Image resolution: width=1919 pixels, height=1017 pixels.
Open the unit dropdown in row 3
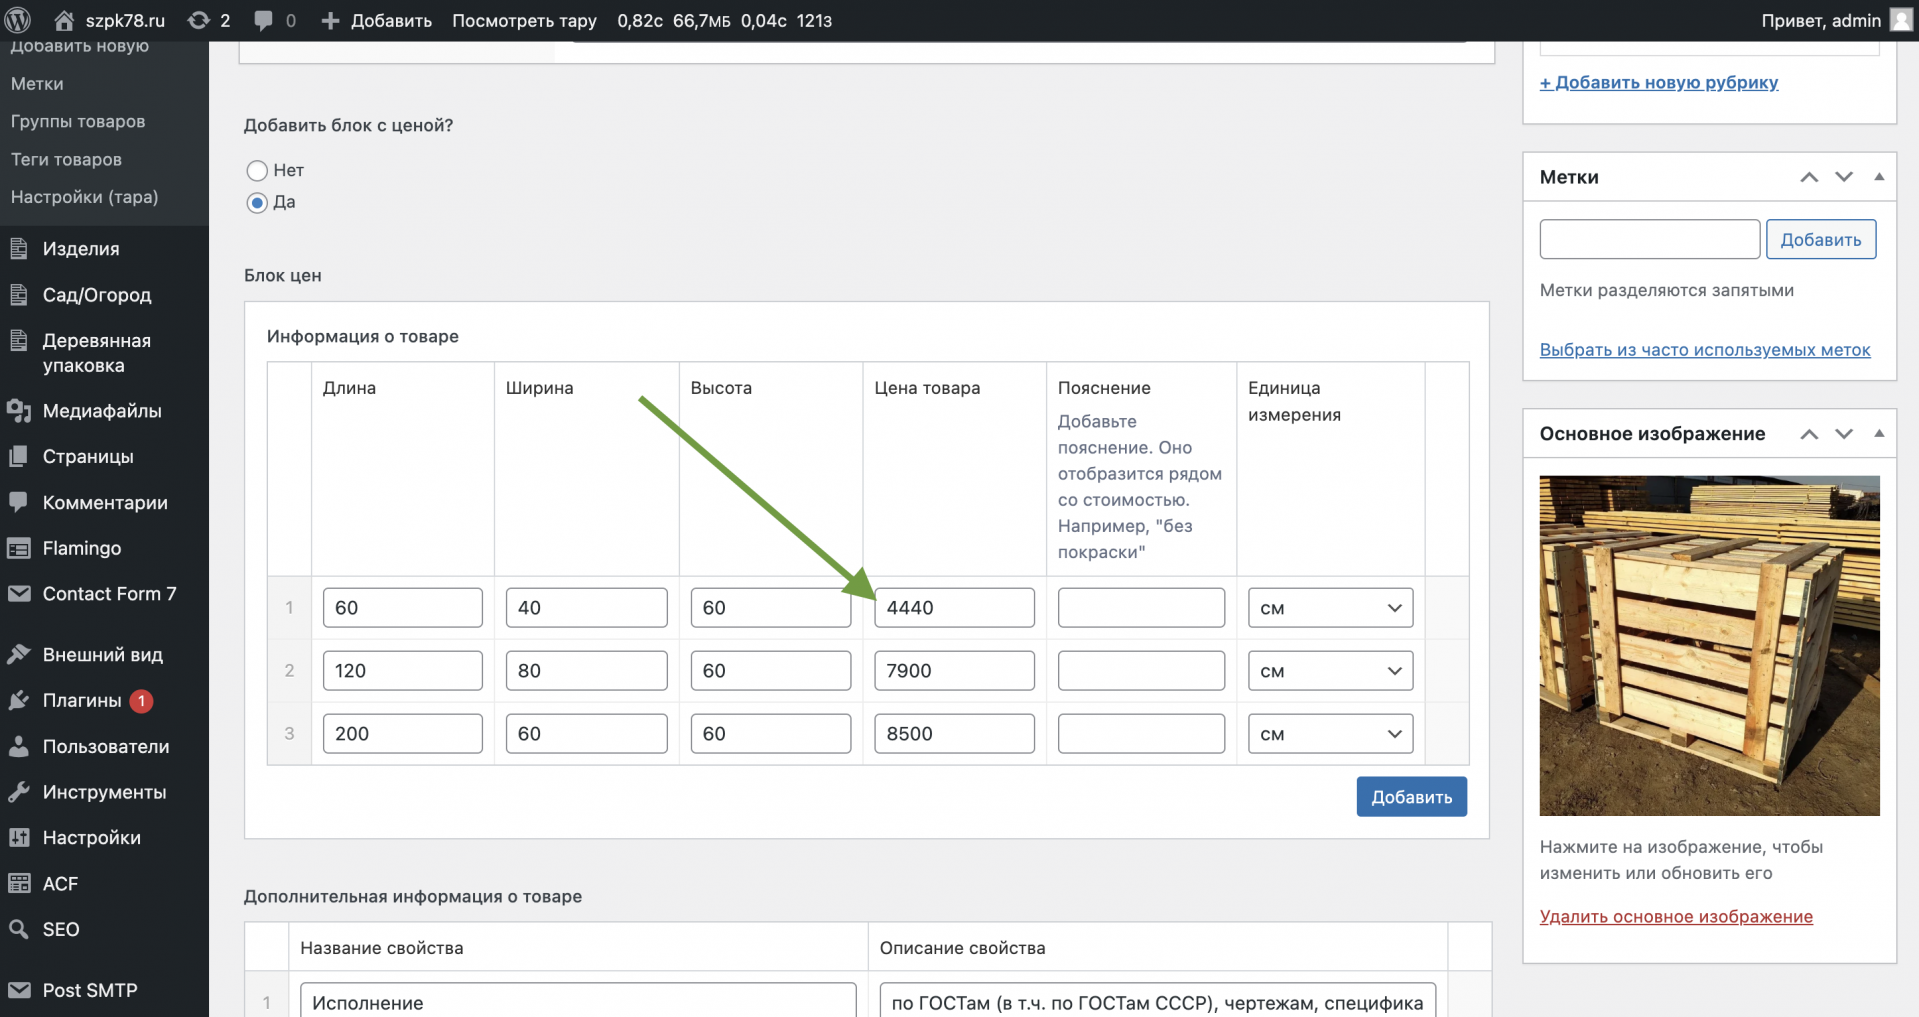[x=1330, y=734]
